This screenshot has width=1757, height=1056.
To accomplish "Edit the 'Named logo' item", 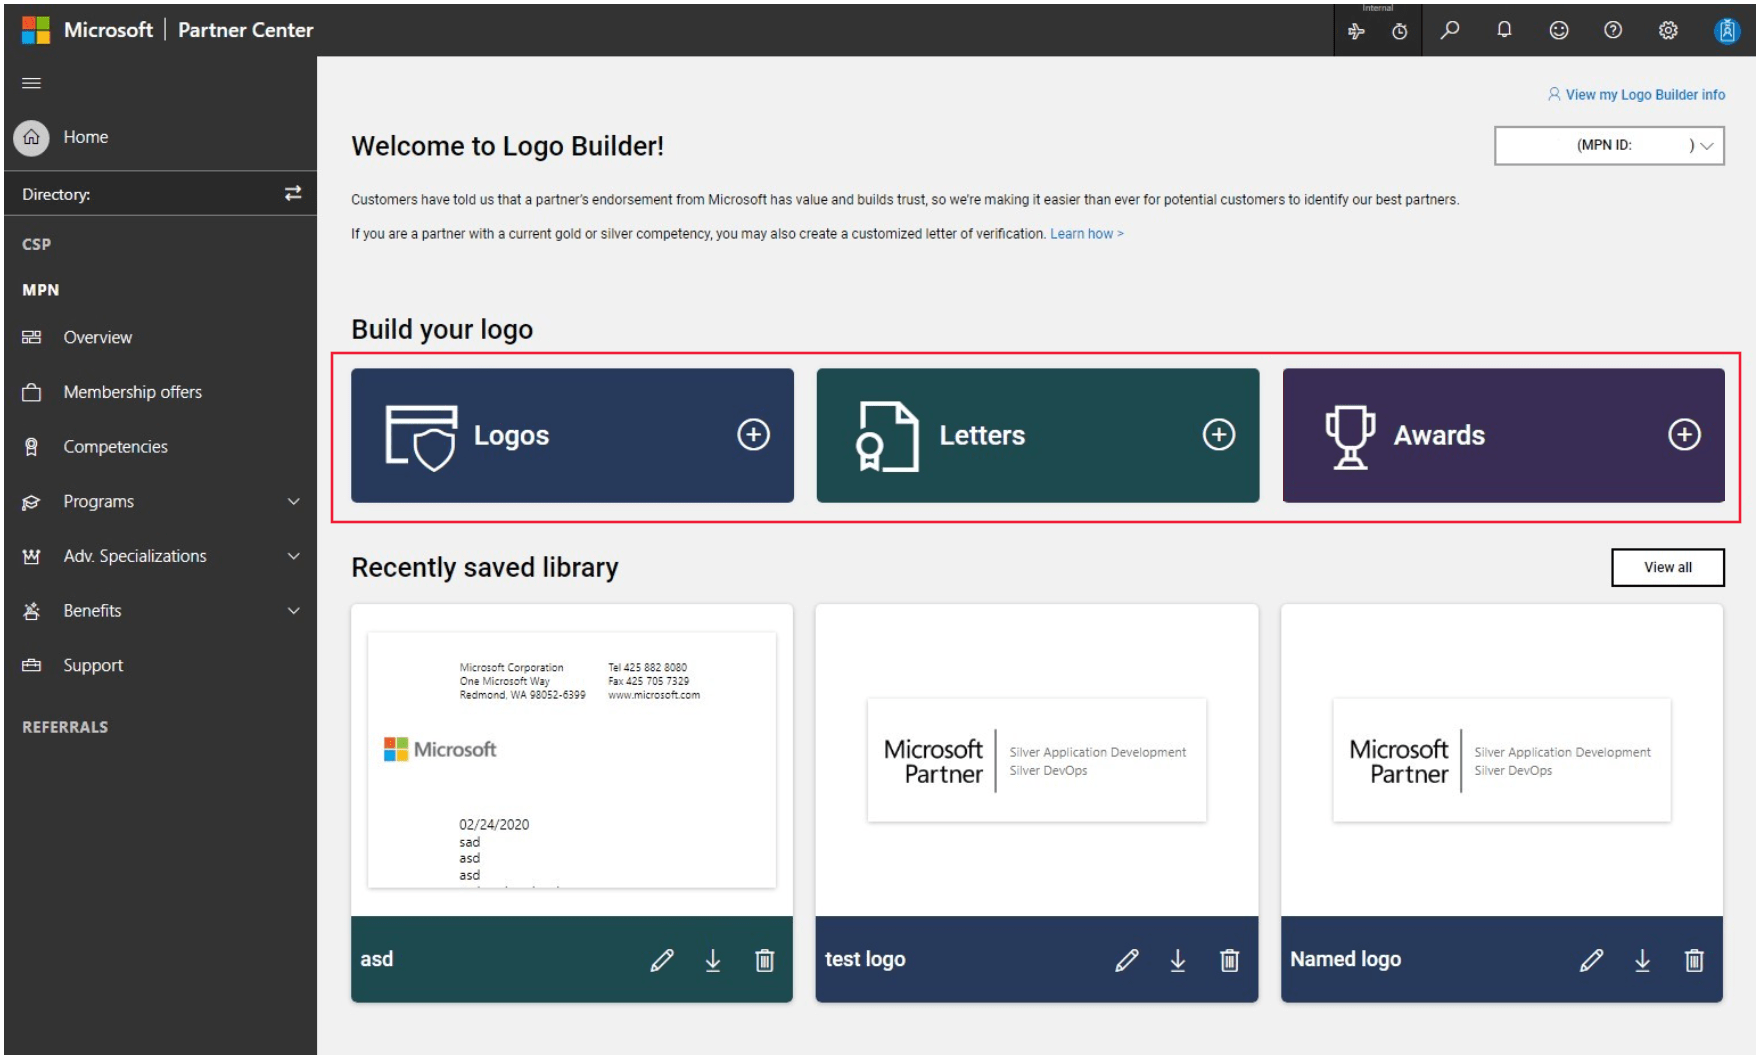I will [1592, 960].
